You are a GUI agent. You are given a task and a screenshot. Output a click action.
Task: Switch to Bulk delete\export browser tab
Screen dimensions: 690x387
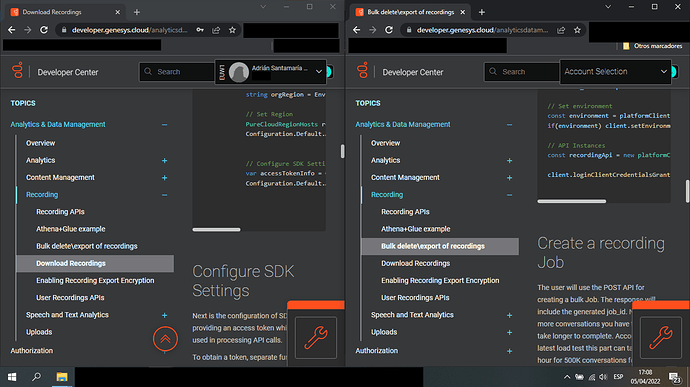tap(410, 12)
